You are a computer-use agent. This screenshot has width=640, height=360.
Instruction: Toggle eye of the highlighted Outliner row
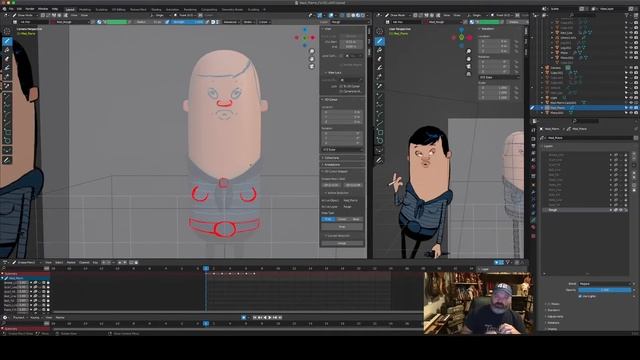pyautogui.click(x=631, y=108)
